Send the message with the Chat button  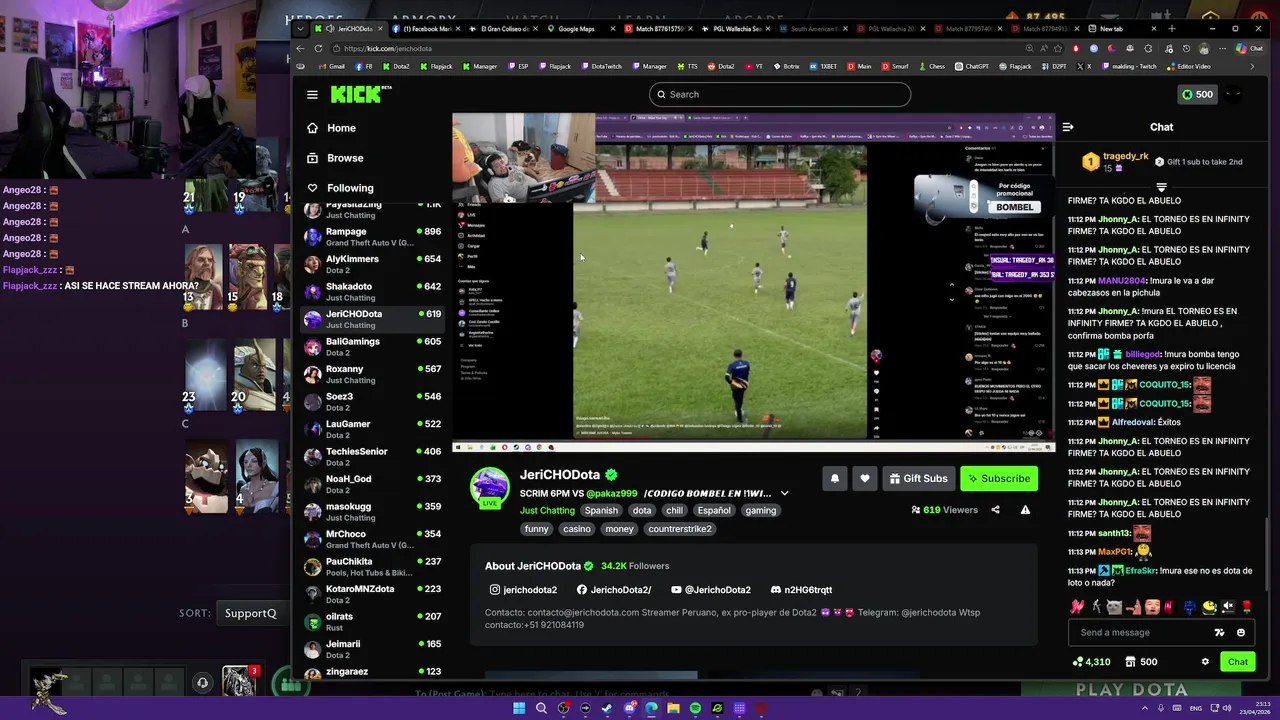[x=1238, y=662]
